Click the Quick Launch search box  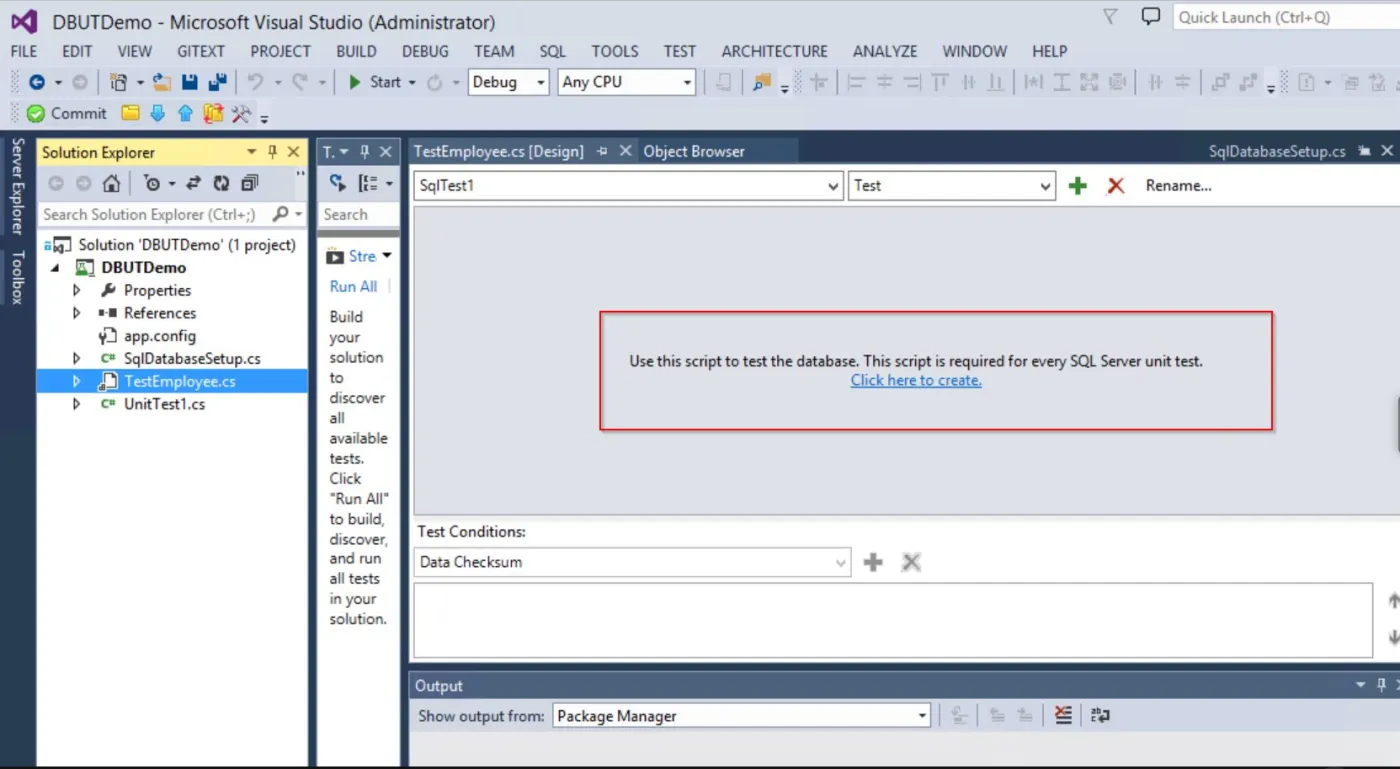click(1285, 17)
